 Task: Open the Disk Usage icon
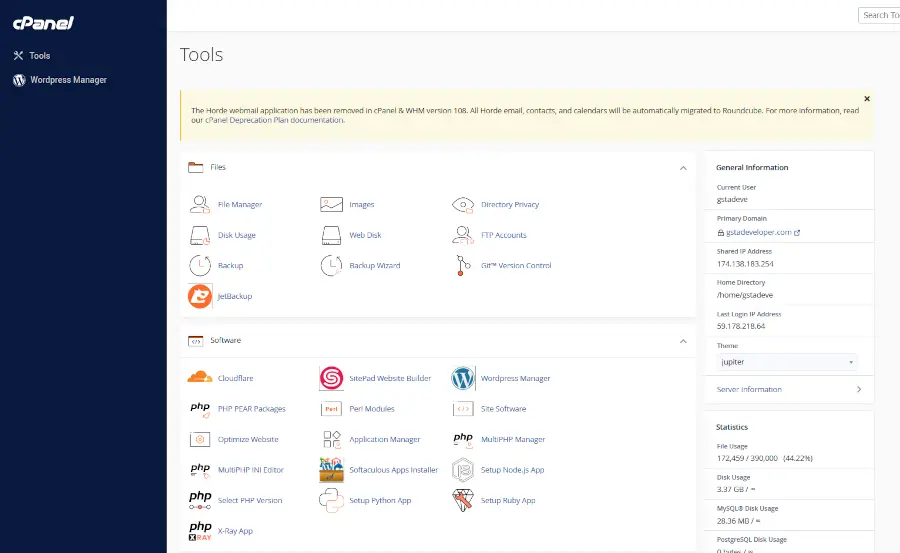[200, 235]
